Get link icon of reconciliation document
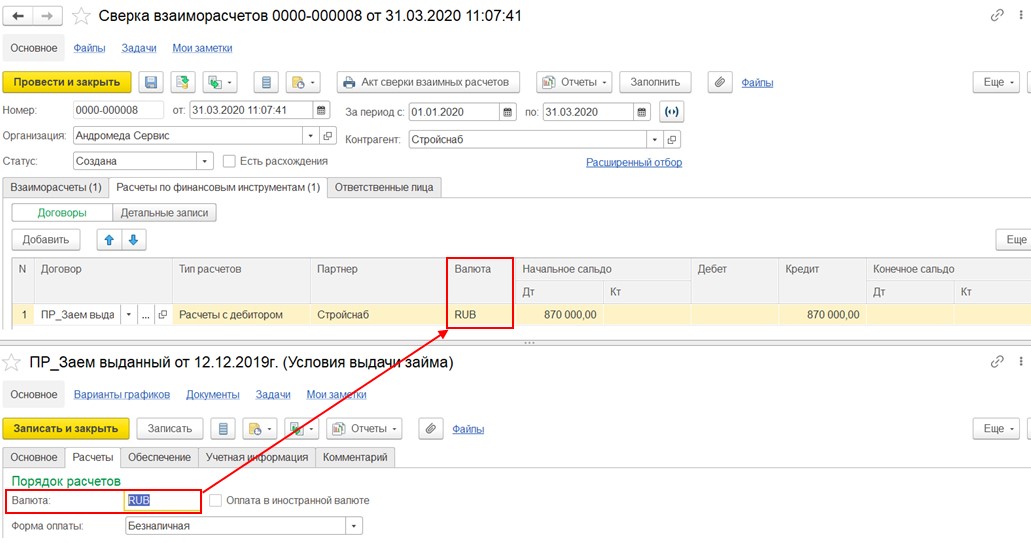Image resolution: width=1031 pixels, height=543 pixels. 996,16
